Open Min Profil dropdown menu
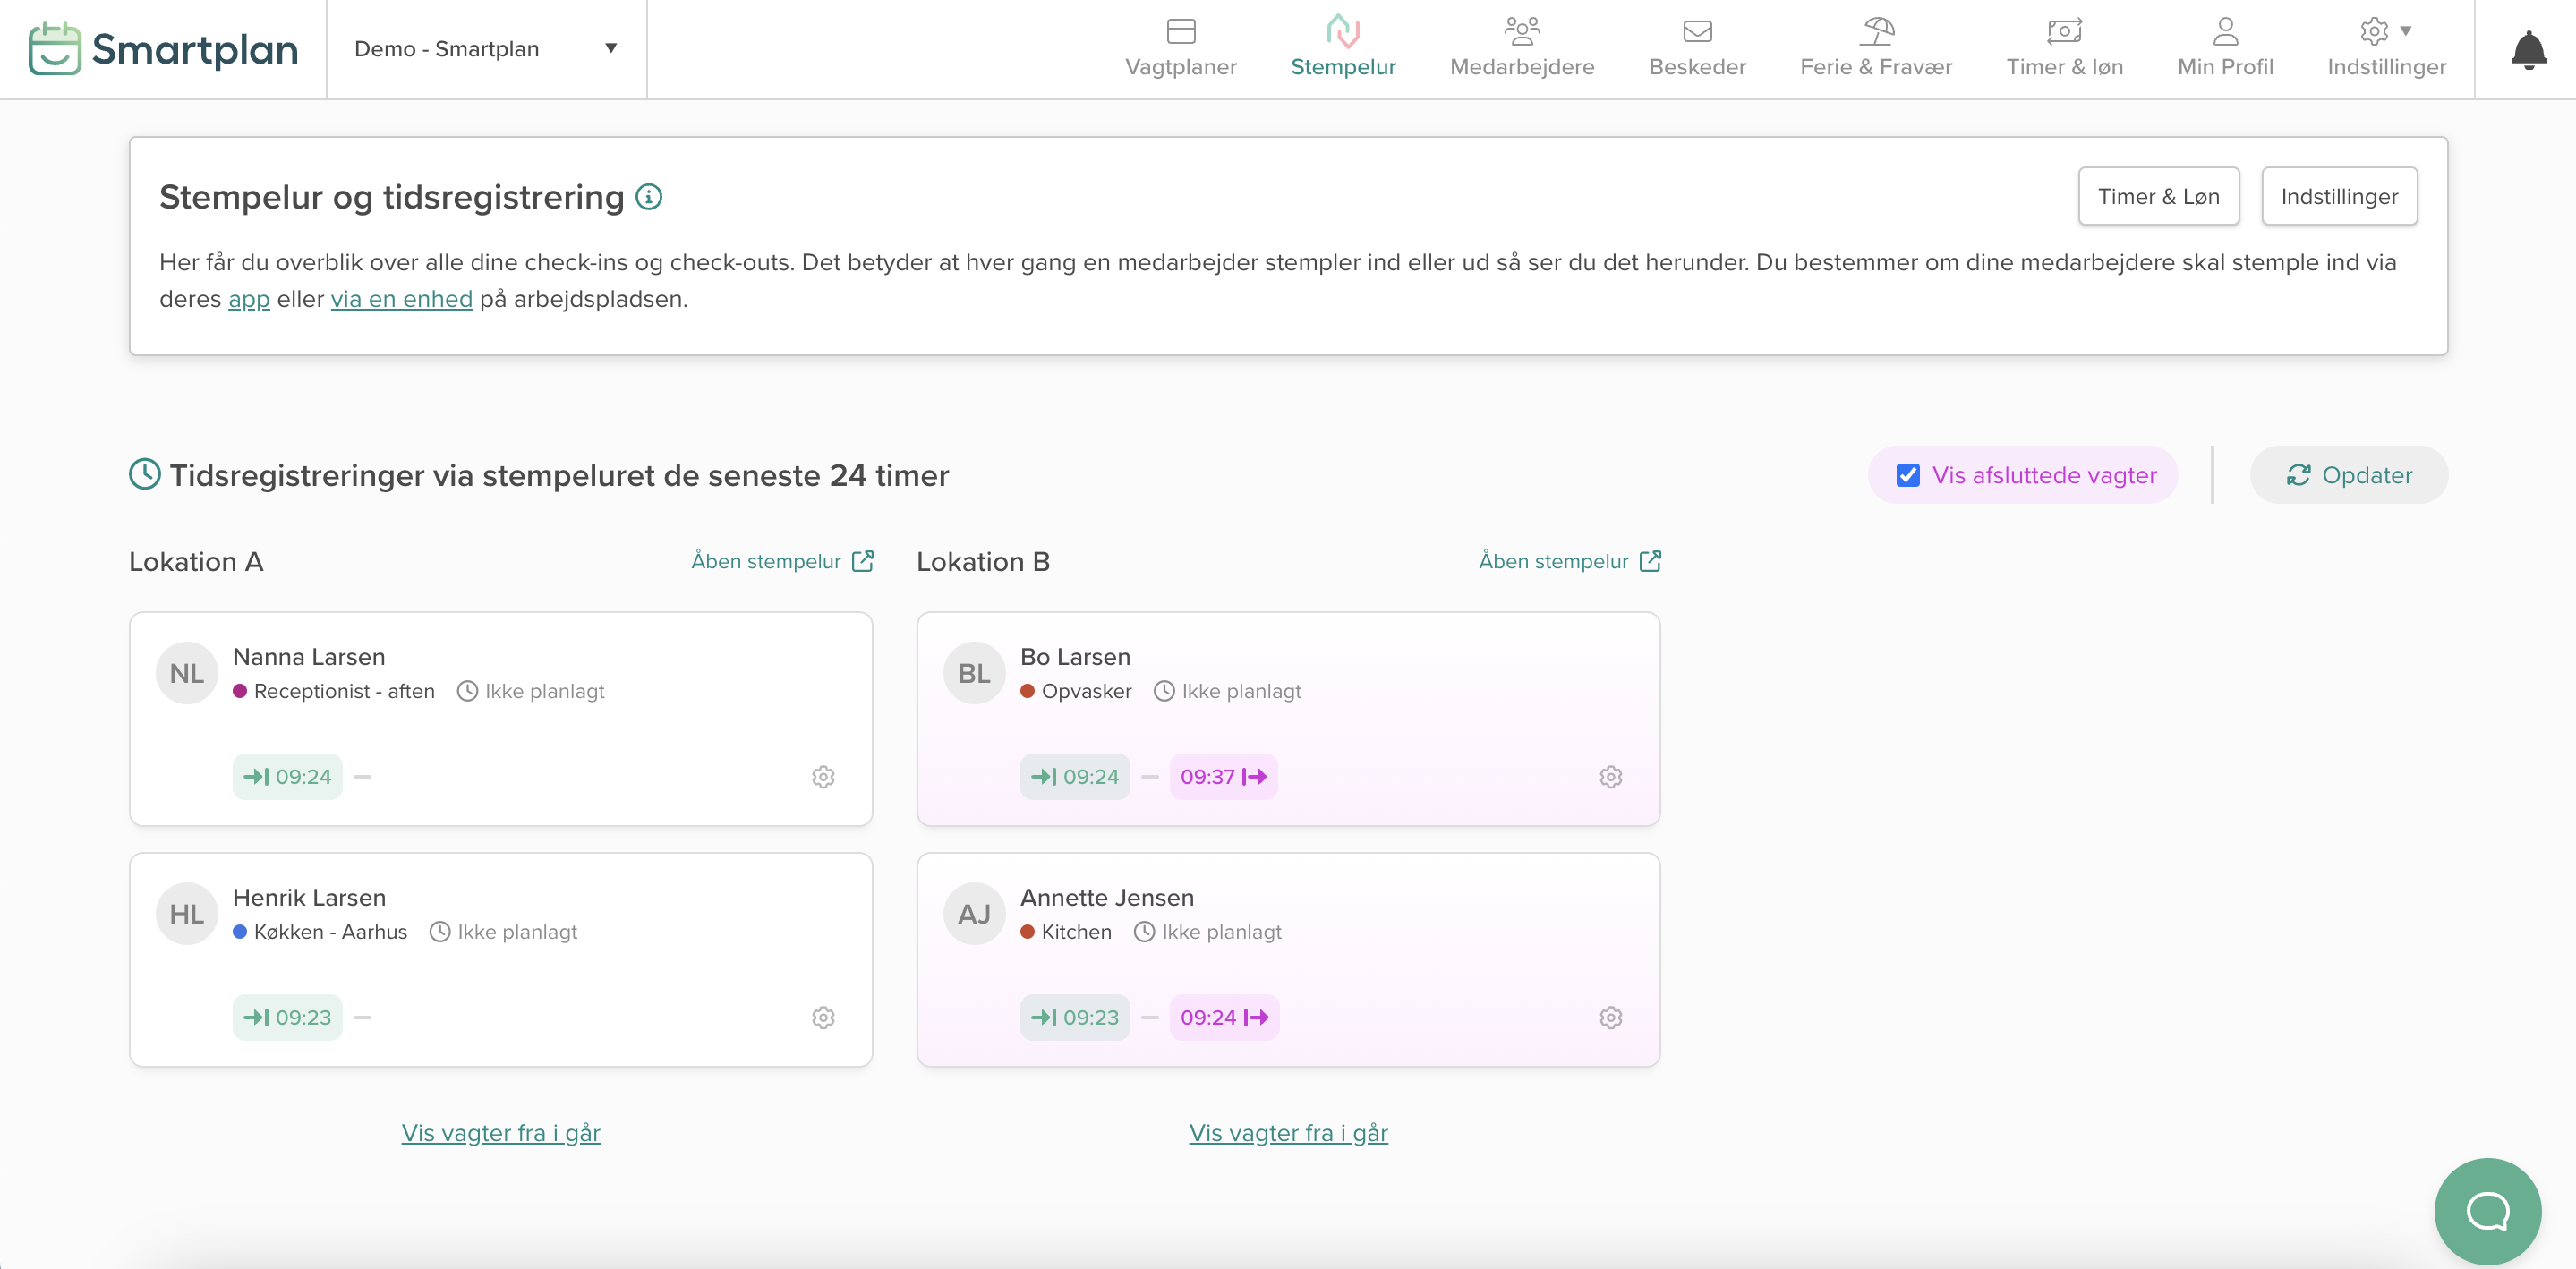 (2226, 49)
